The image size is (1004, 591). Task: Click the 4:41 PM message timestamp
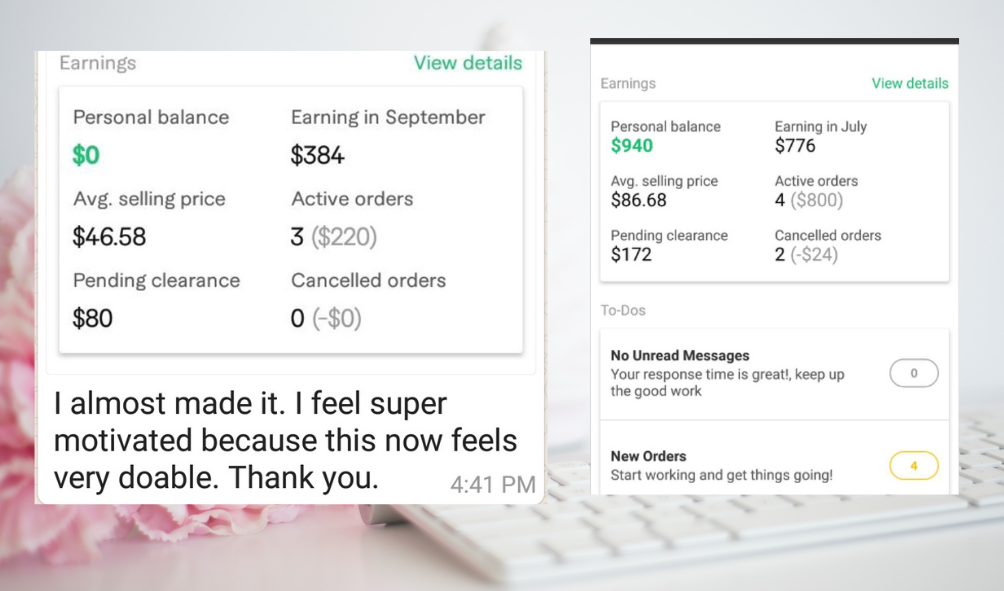(492, 485)
